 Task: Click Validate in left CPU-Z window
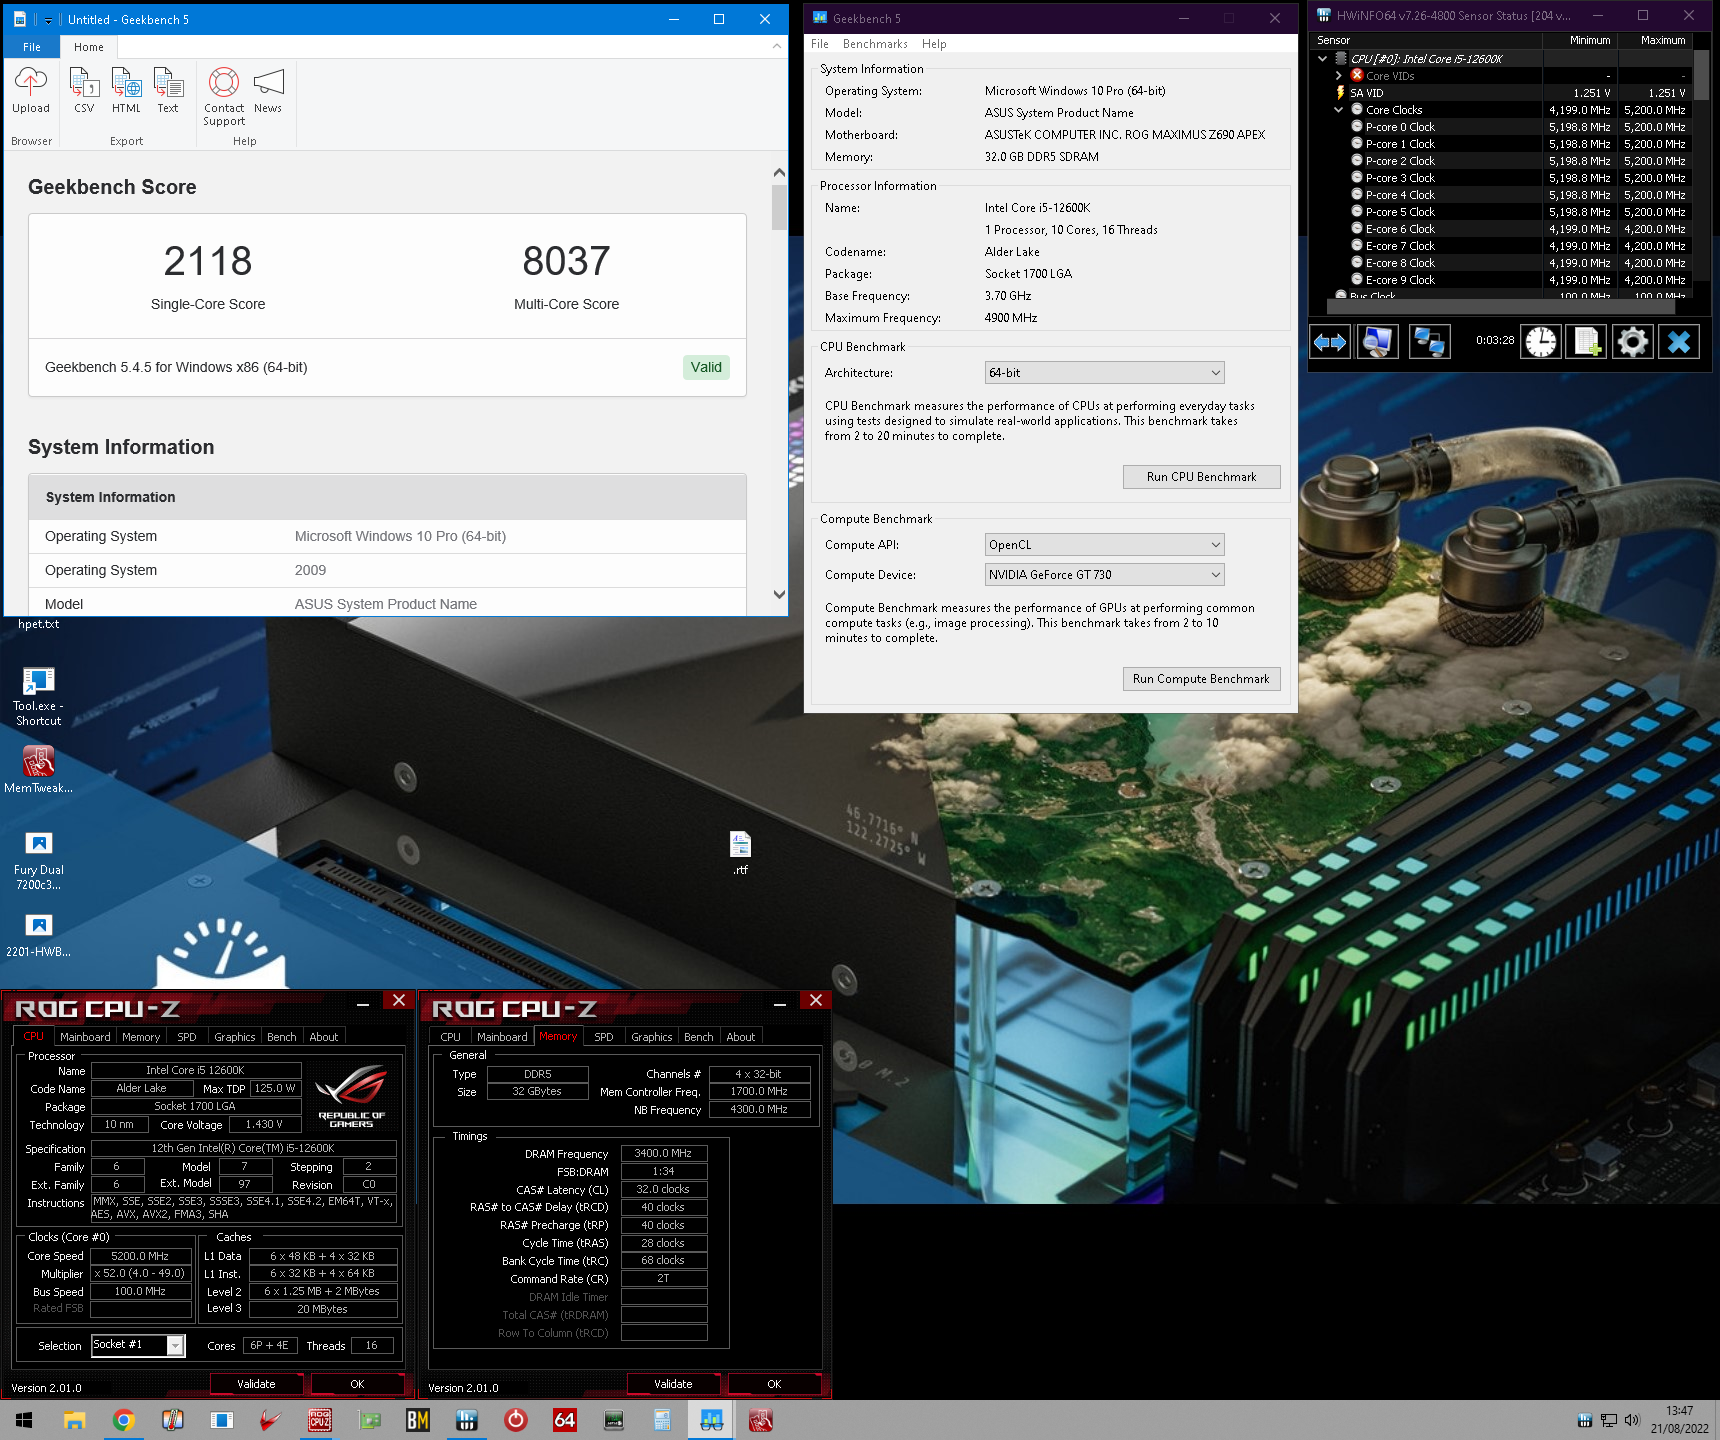pos(256,1384)
